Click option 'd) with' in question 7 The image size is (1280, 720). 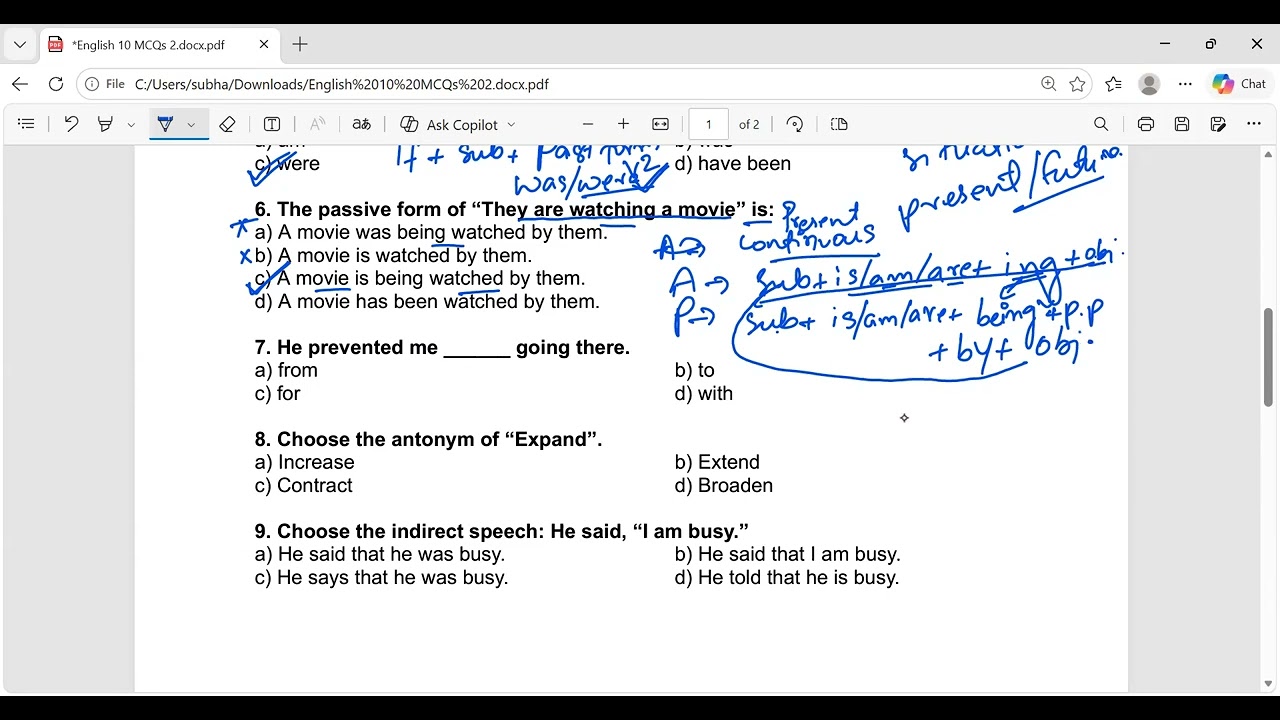tap(704, 393)
